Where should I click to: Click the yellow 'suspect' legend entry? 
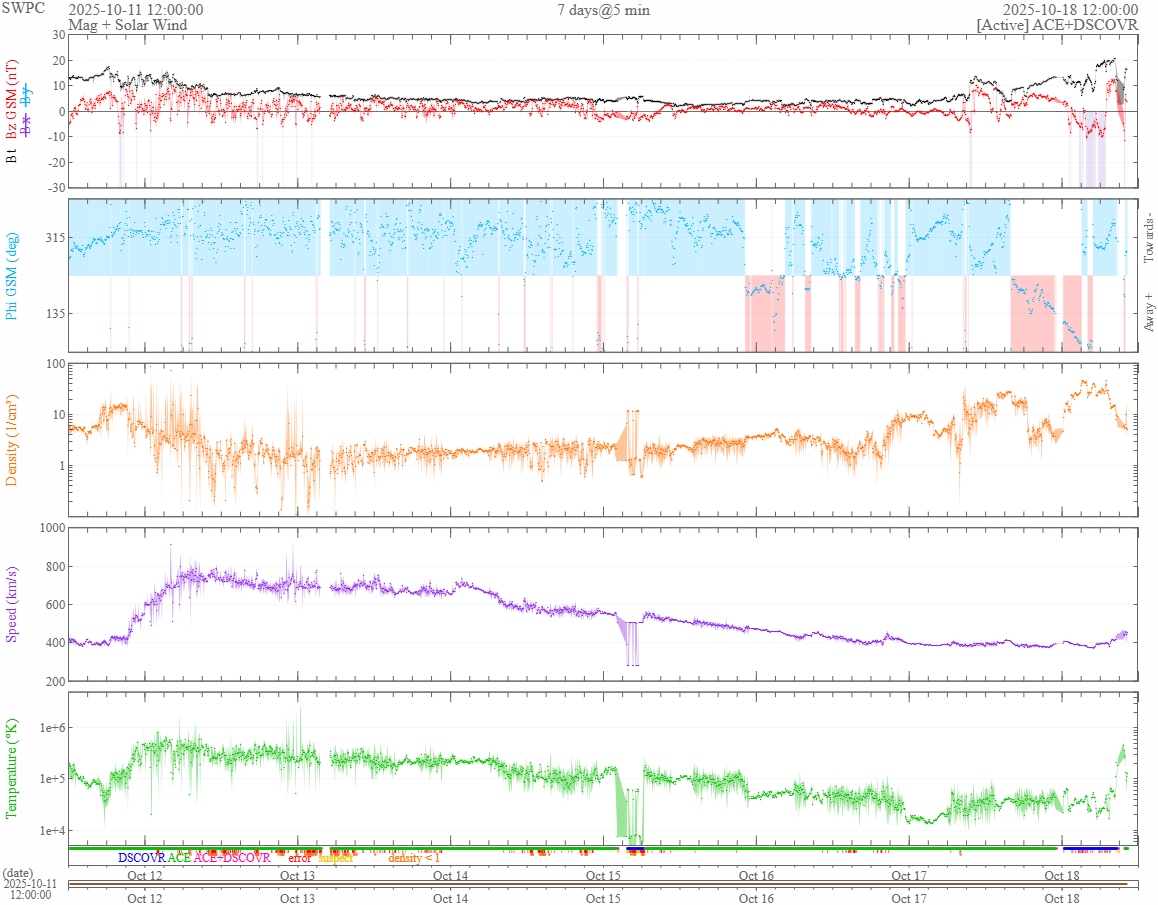tap(335, 858)
